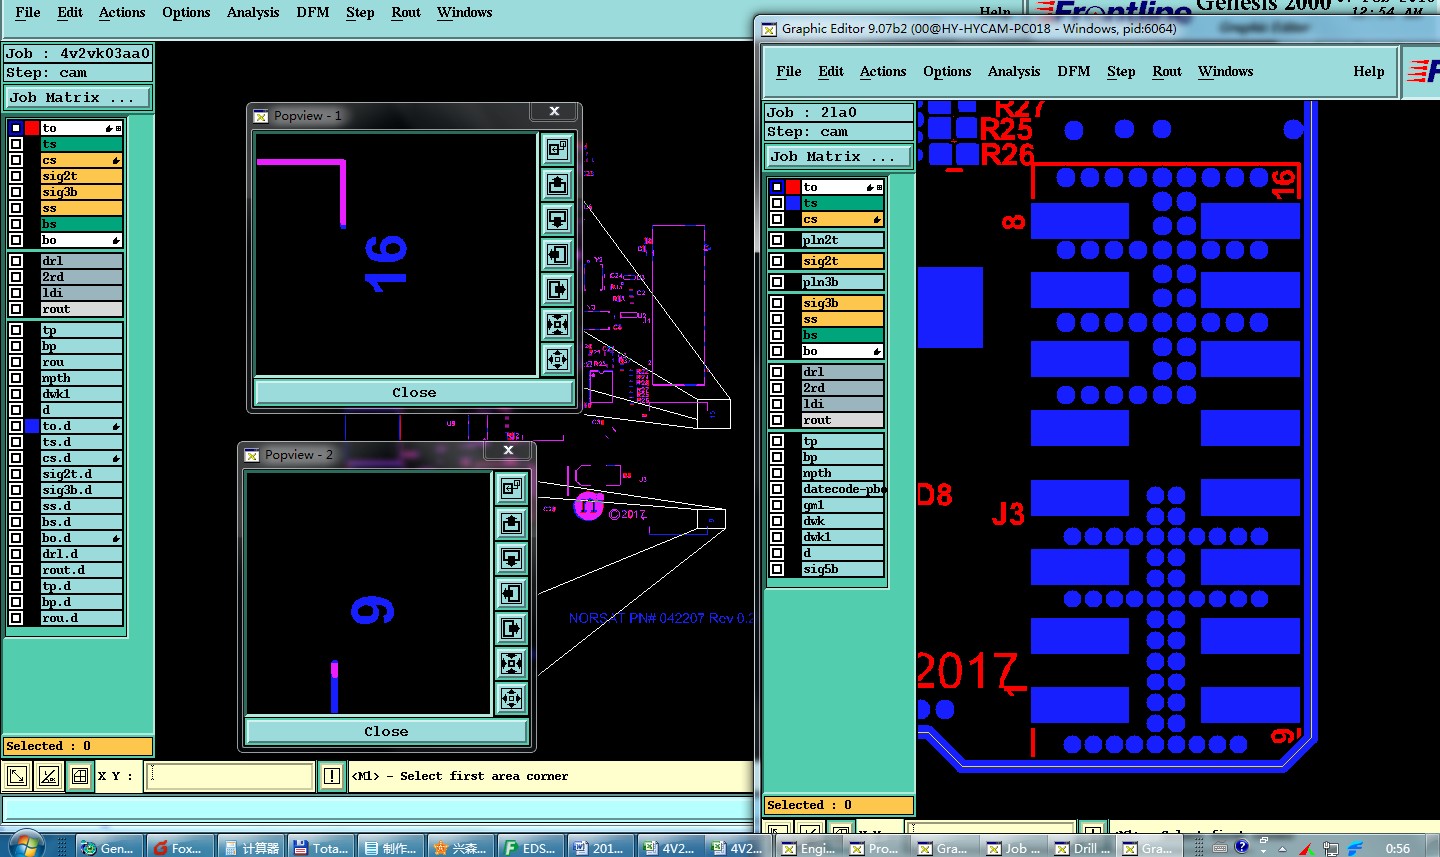Select the 'dwkl' layer row in right window
This screenshot has height=857, width=1440.
[843, 537]
